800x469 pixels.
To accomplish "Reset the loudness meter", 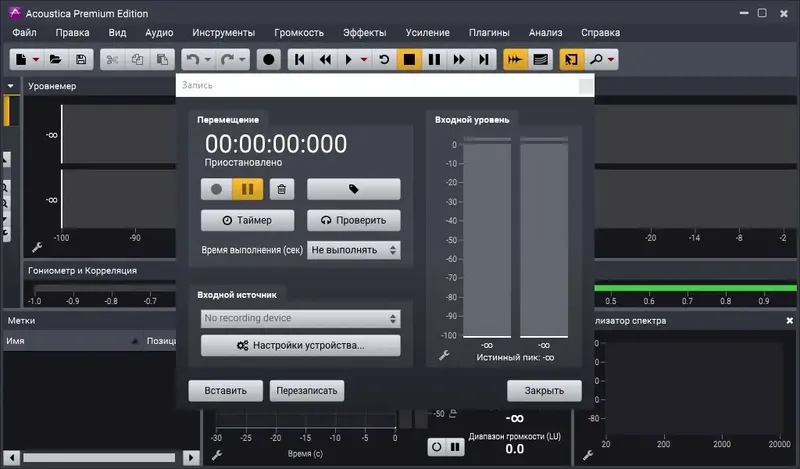I will pos(437,447).
